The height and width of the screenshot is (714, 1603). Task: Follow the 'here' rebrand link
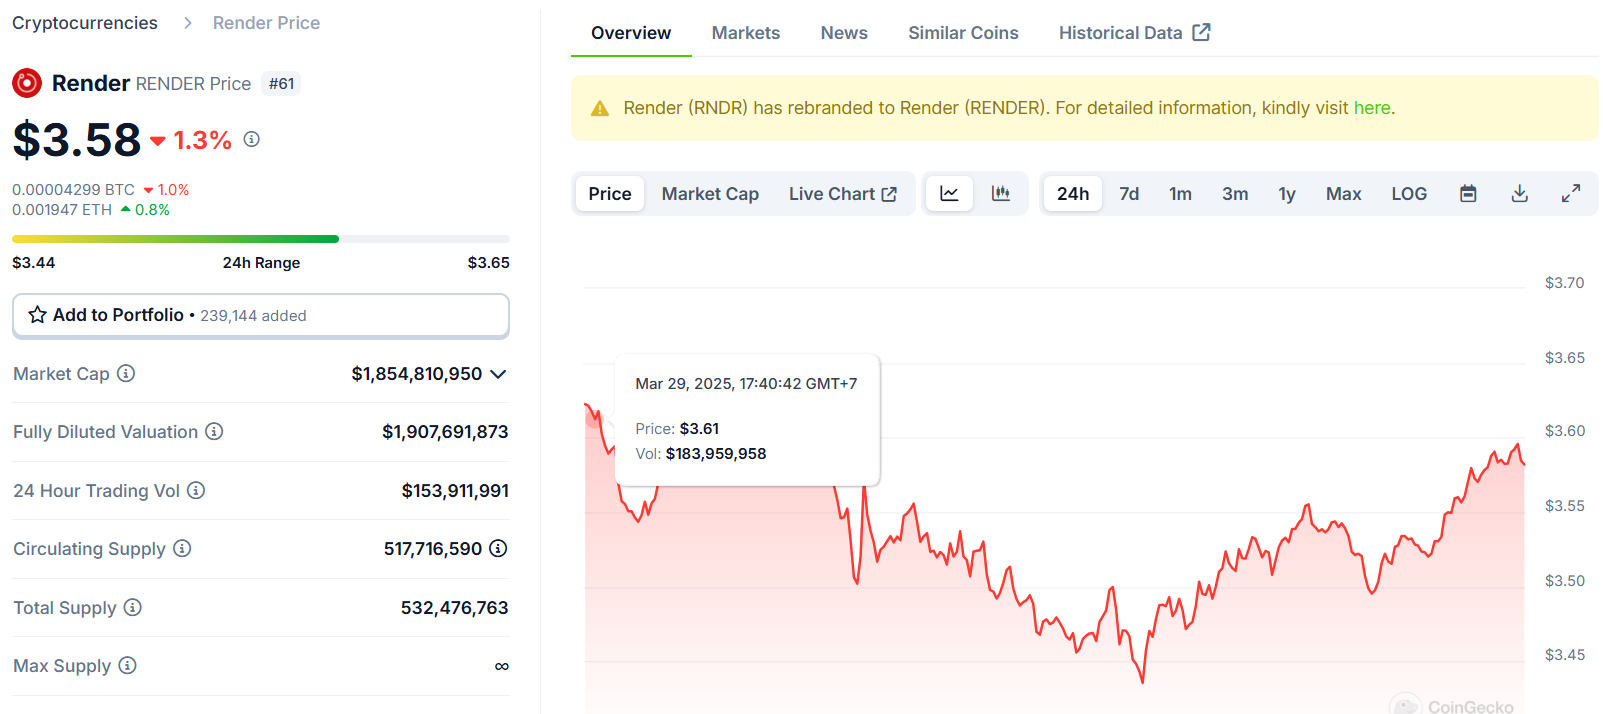[x=1372, y=108]
